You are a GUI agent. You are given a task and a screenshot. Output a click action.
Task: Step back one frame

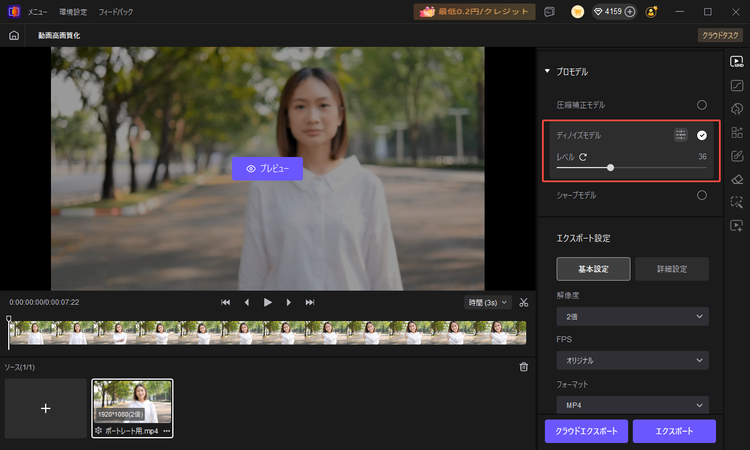coord(247,302)
